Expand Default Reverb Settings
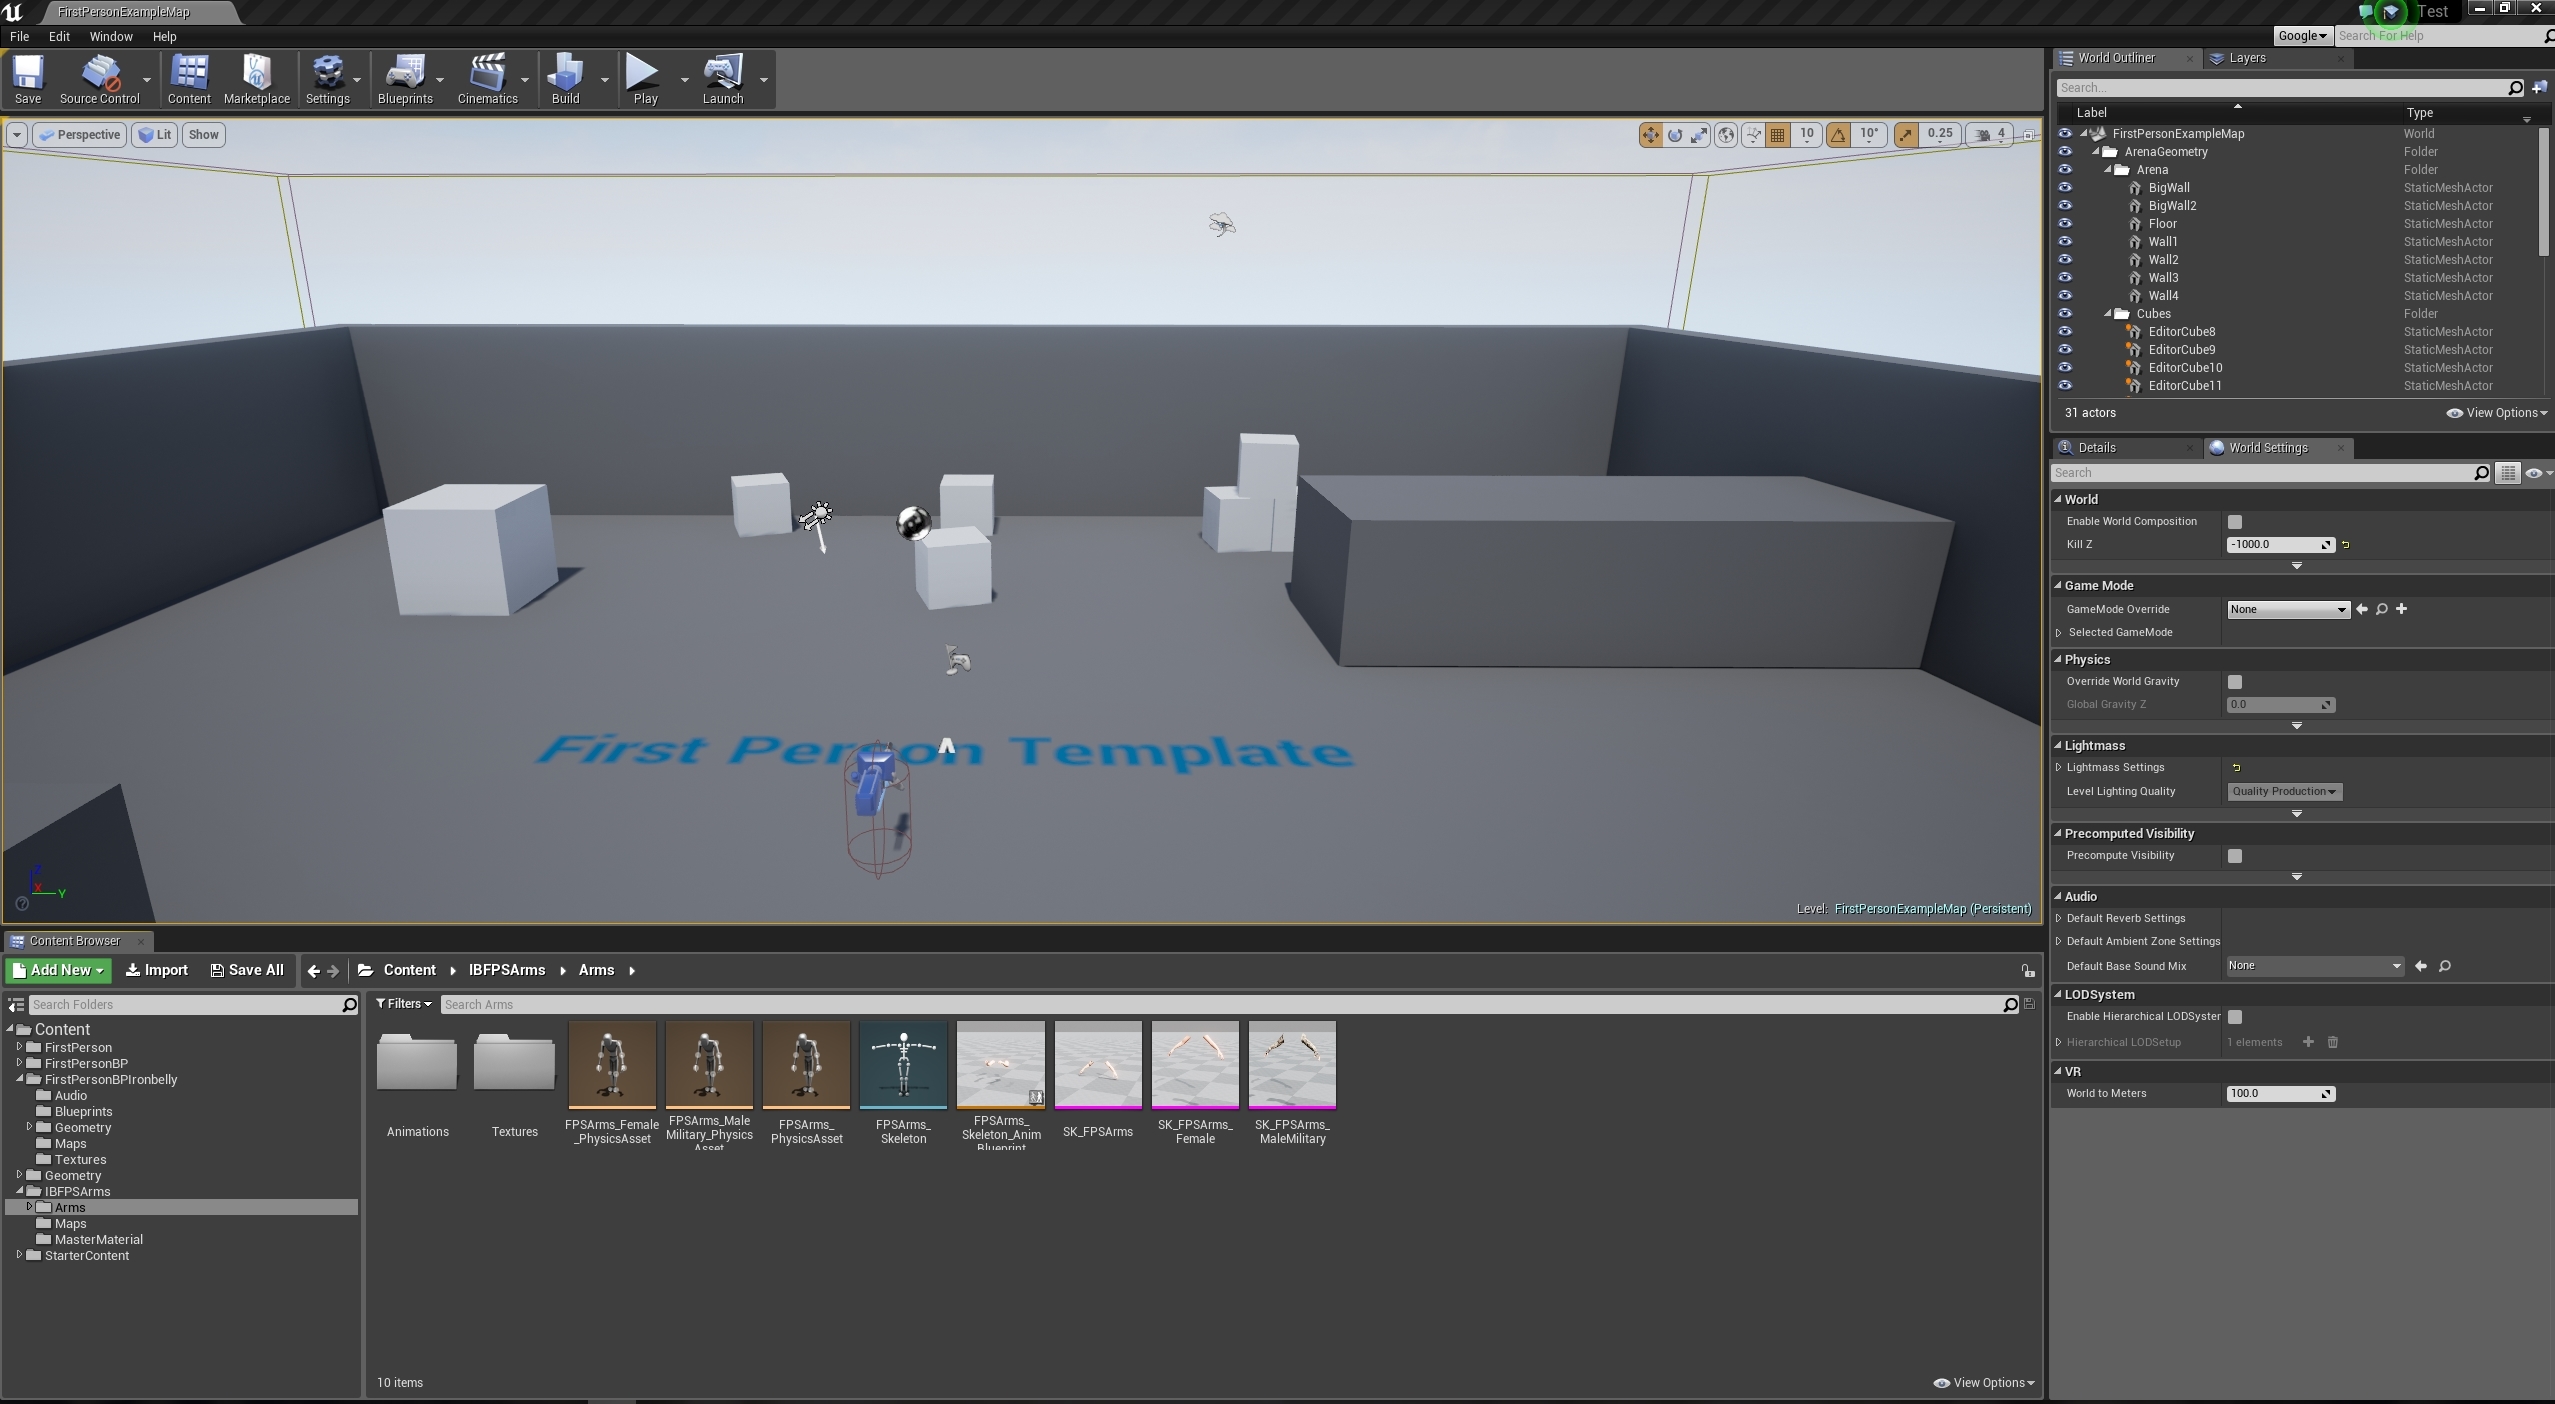The height and width of the screenshot is (1404, 2555). pyautogui.click(x=2059, y=919)
